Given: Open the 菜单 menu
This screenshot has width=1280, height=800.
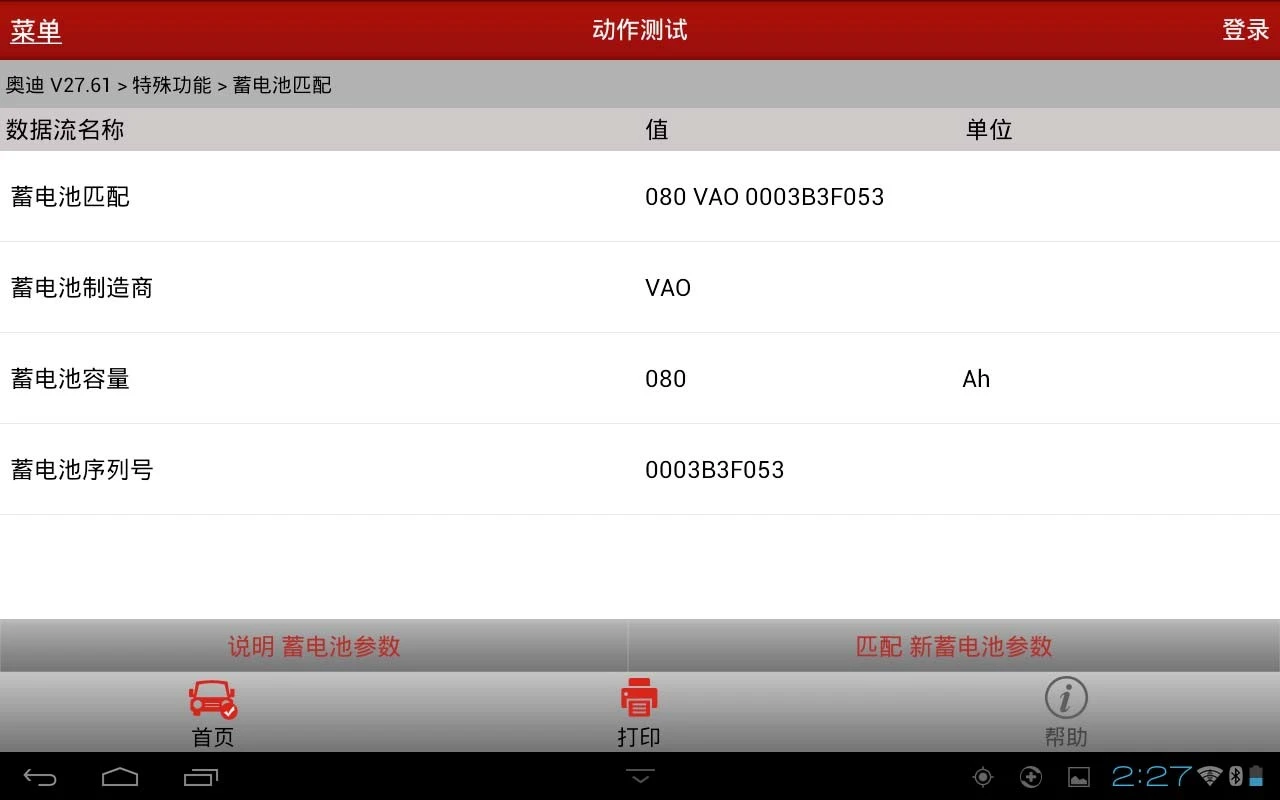Looking at the screenshot, I should pyautogui.click(x=36, y=30).
